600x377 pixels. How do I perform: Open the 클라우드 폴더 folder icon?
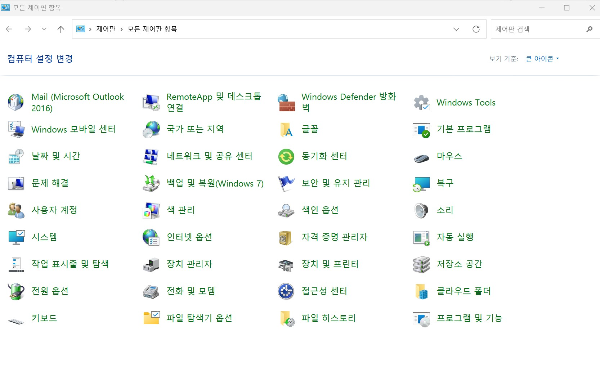[x=421, y=291]
